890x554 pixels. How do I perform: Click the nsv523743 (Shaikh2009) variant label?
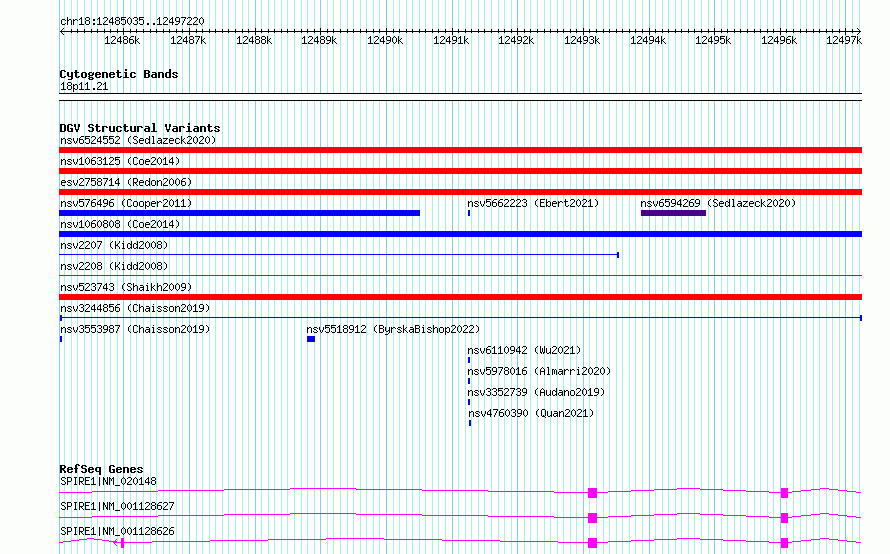[x=126, y=287]
